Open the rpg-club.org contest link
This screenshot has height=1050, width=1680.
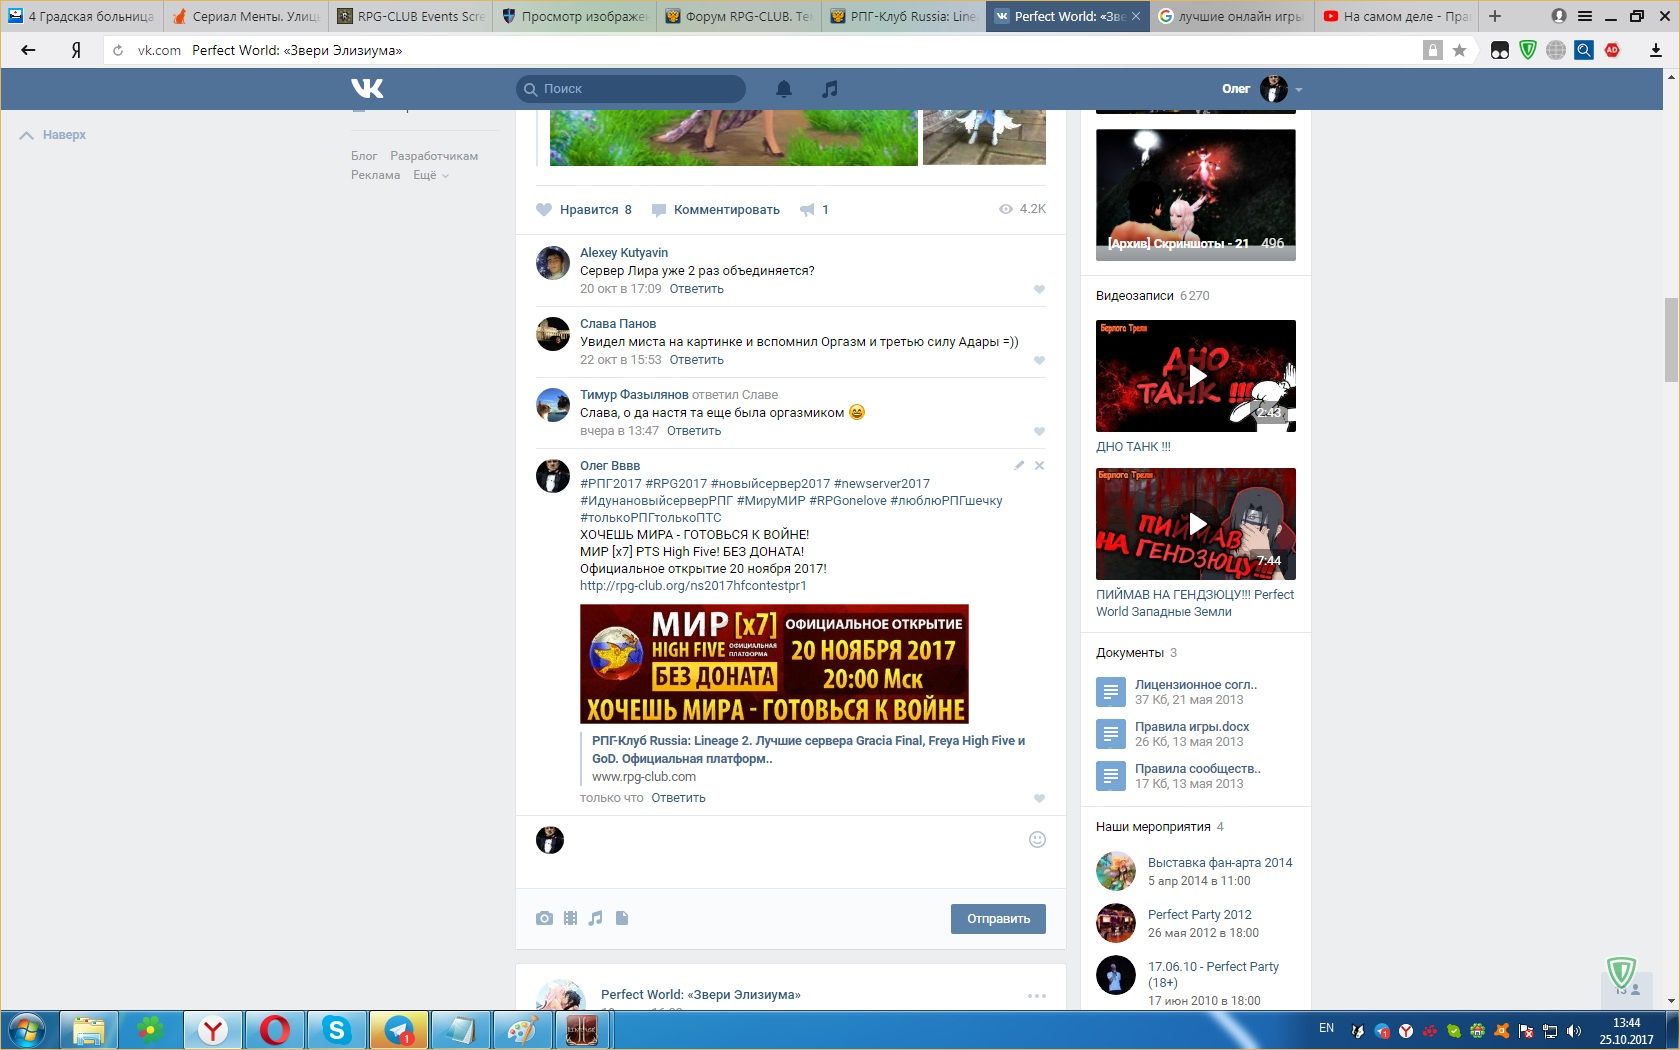(693, 586)
